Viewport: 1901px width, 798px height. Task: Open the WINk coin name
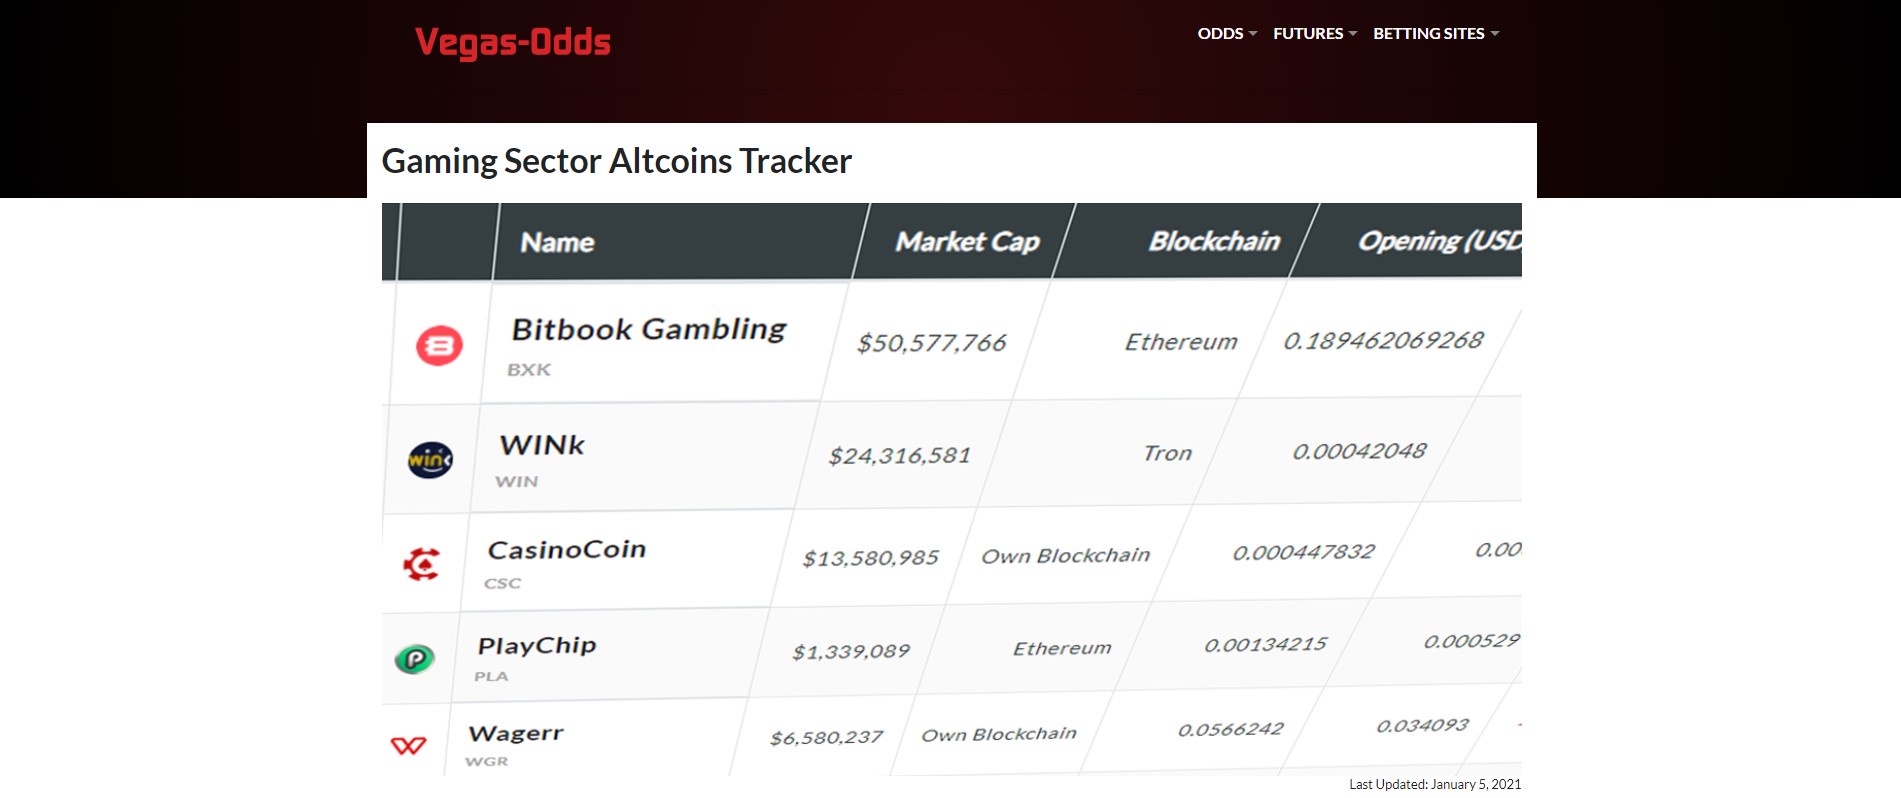click(x=542, y=445)
